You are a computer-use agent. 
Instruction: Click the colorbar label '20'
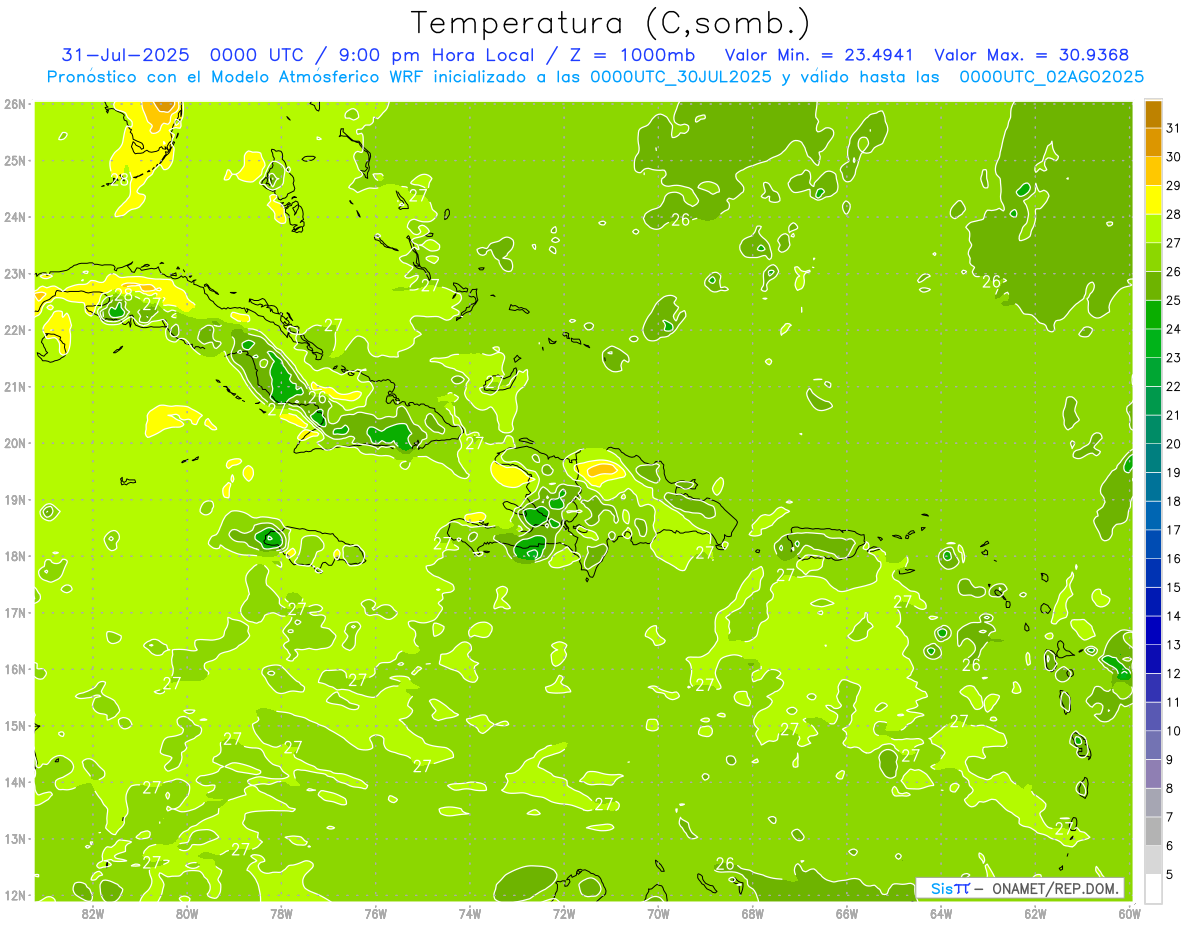pos(1174,444)
